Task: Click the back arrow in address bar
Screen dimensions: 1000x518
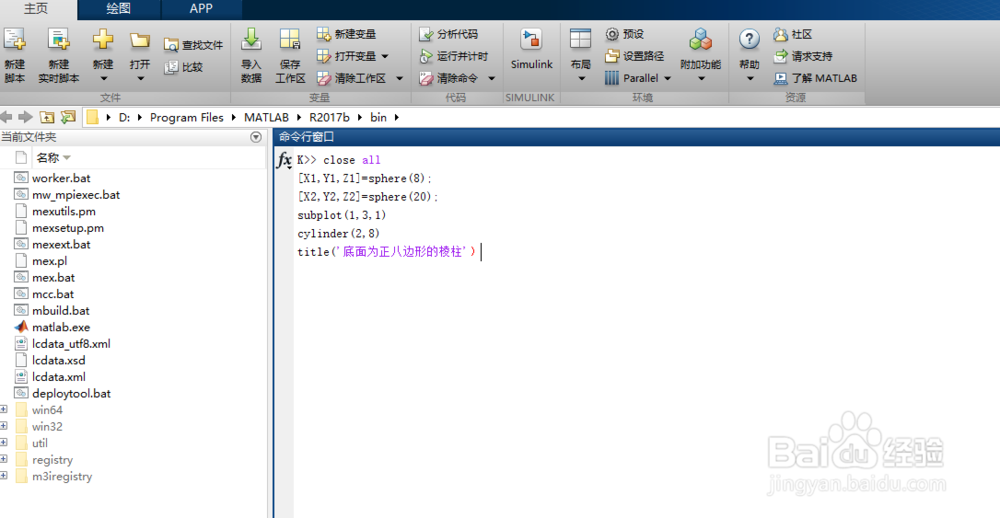Action: [x=6, y=117]
